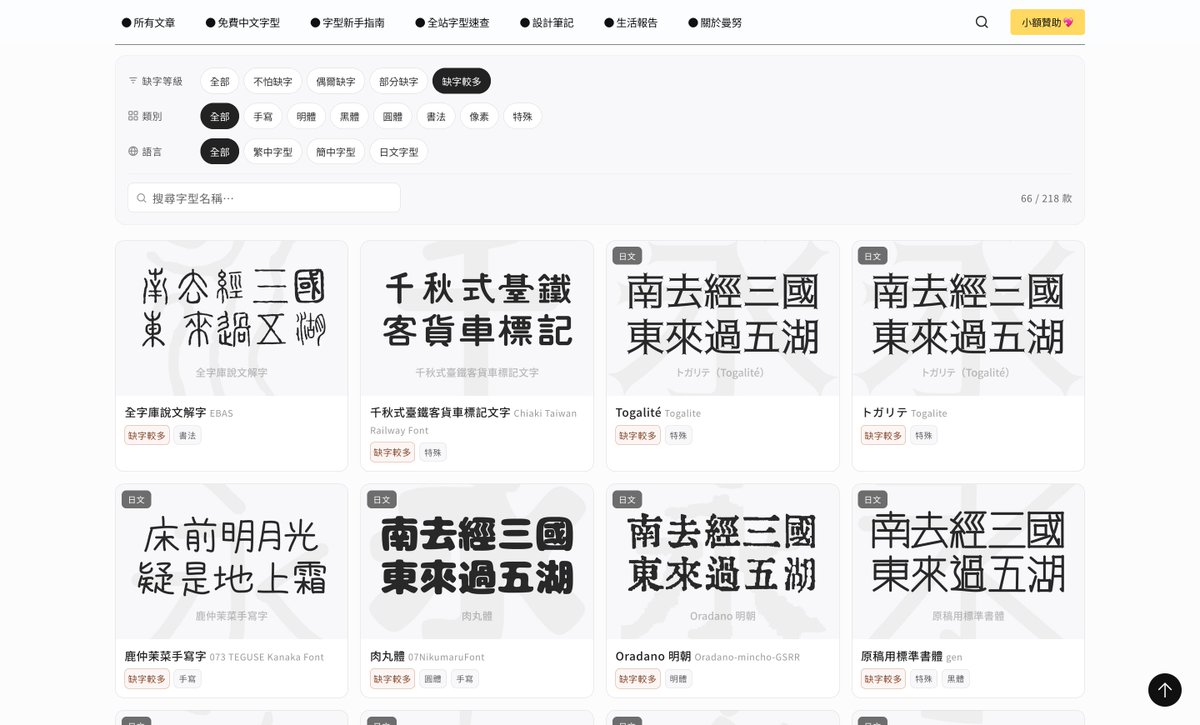Select 不怕缺字 filter chip

tap(273, 81)
